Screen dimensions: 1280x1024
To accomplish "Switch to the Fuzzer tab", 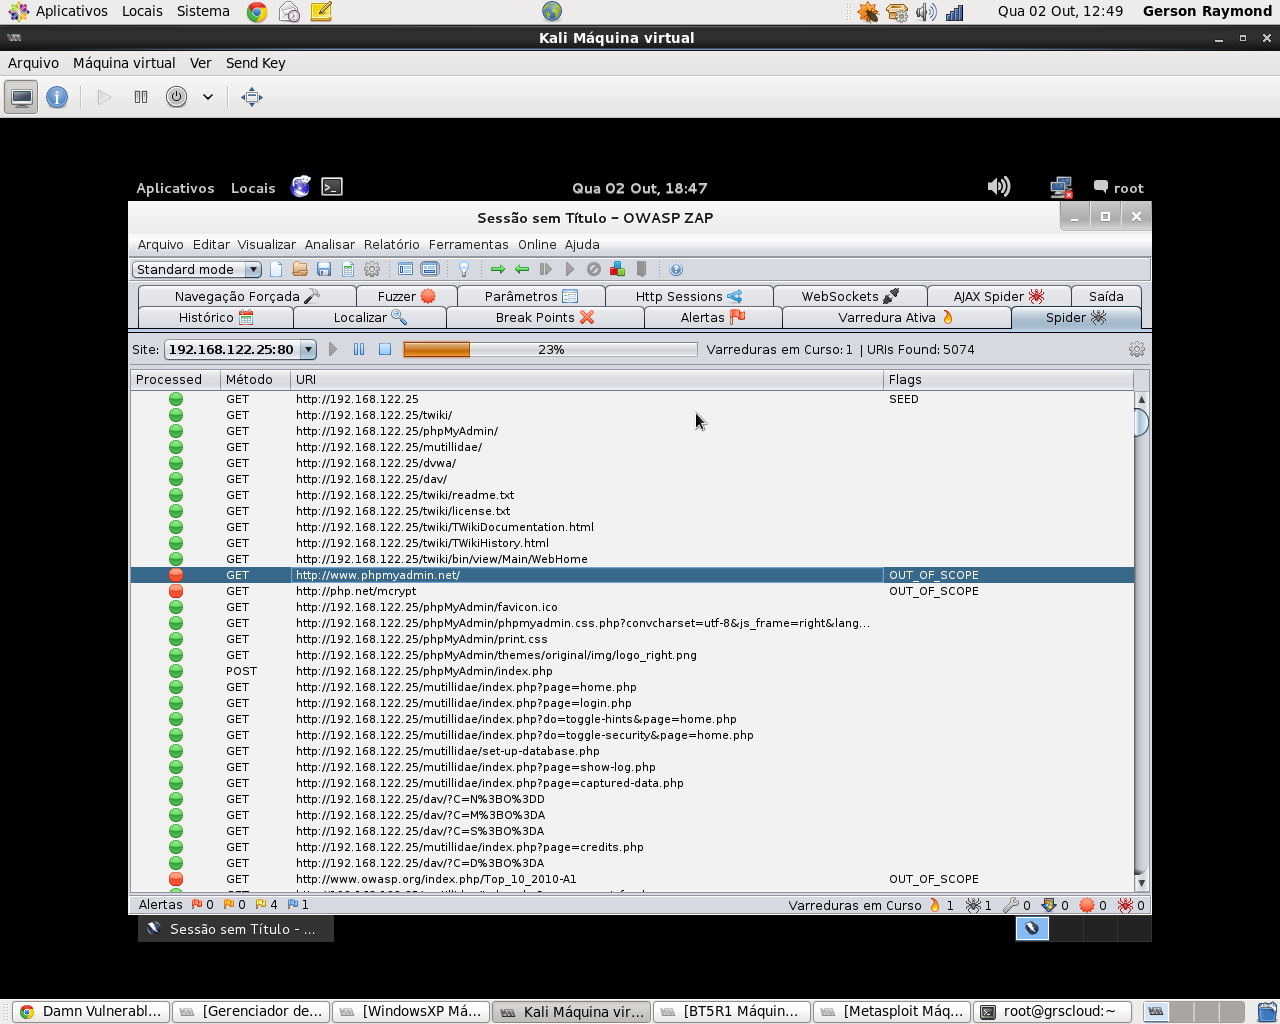I will click(x=407, y=296).
